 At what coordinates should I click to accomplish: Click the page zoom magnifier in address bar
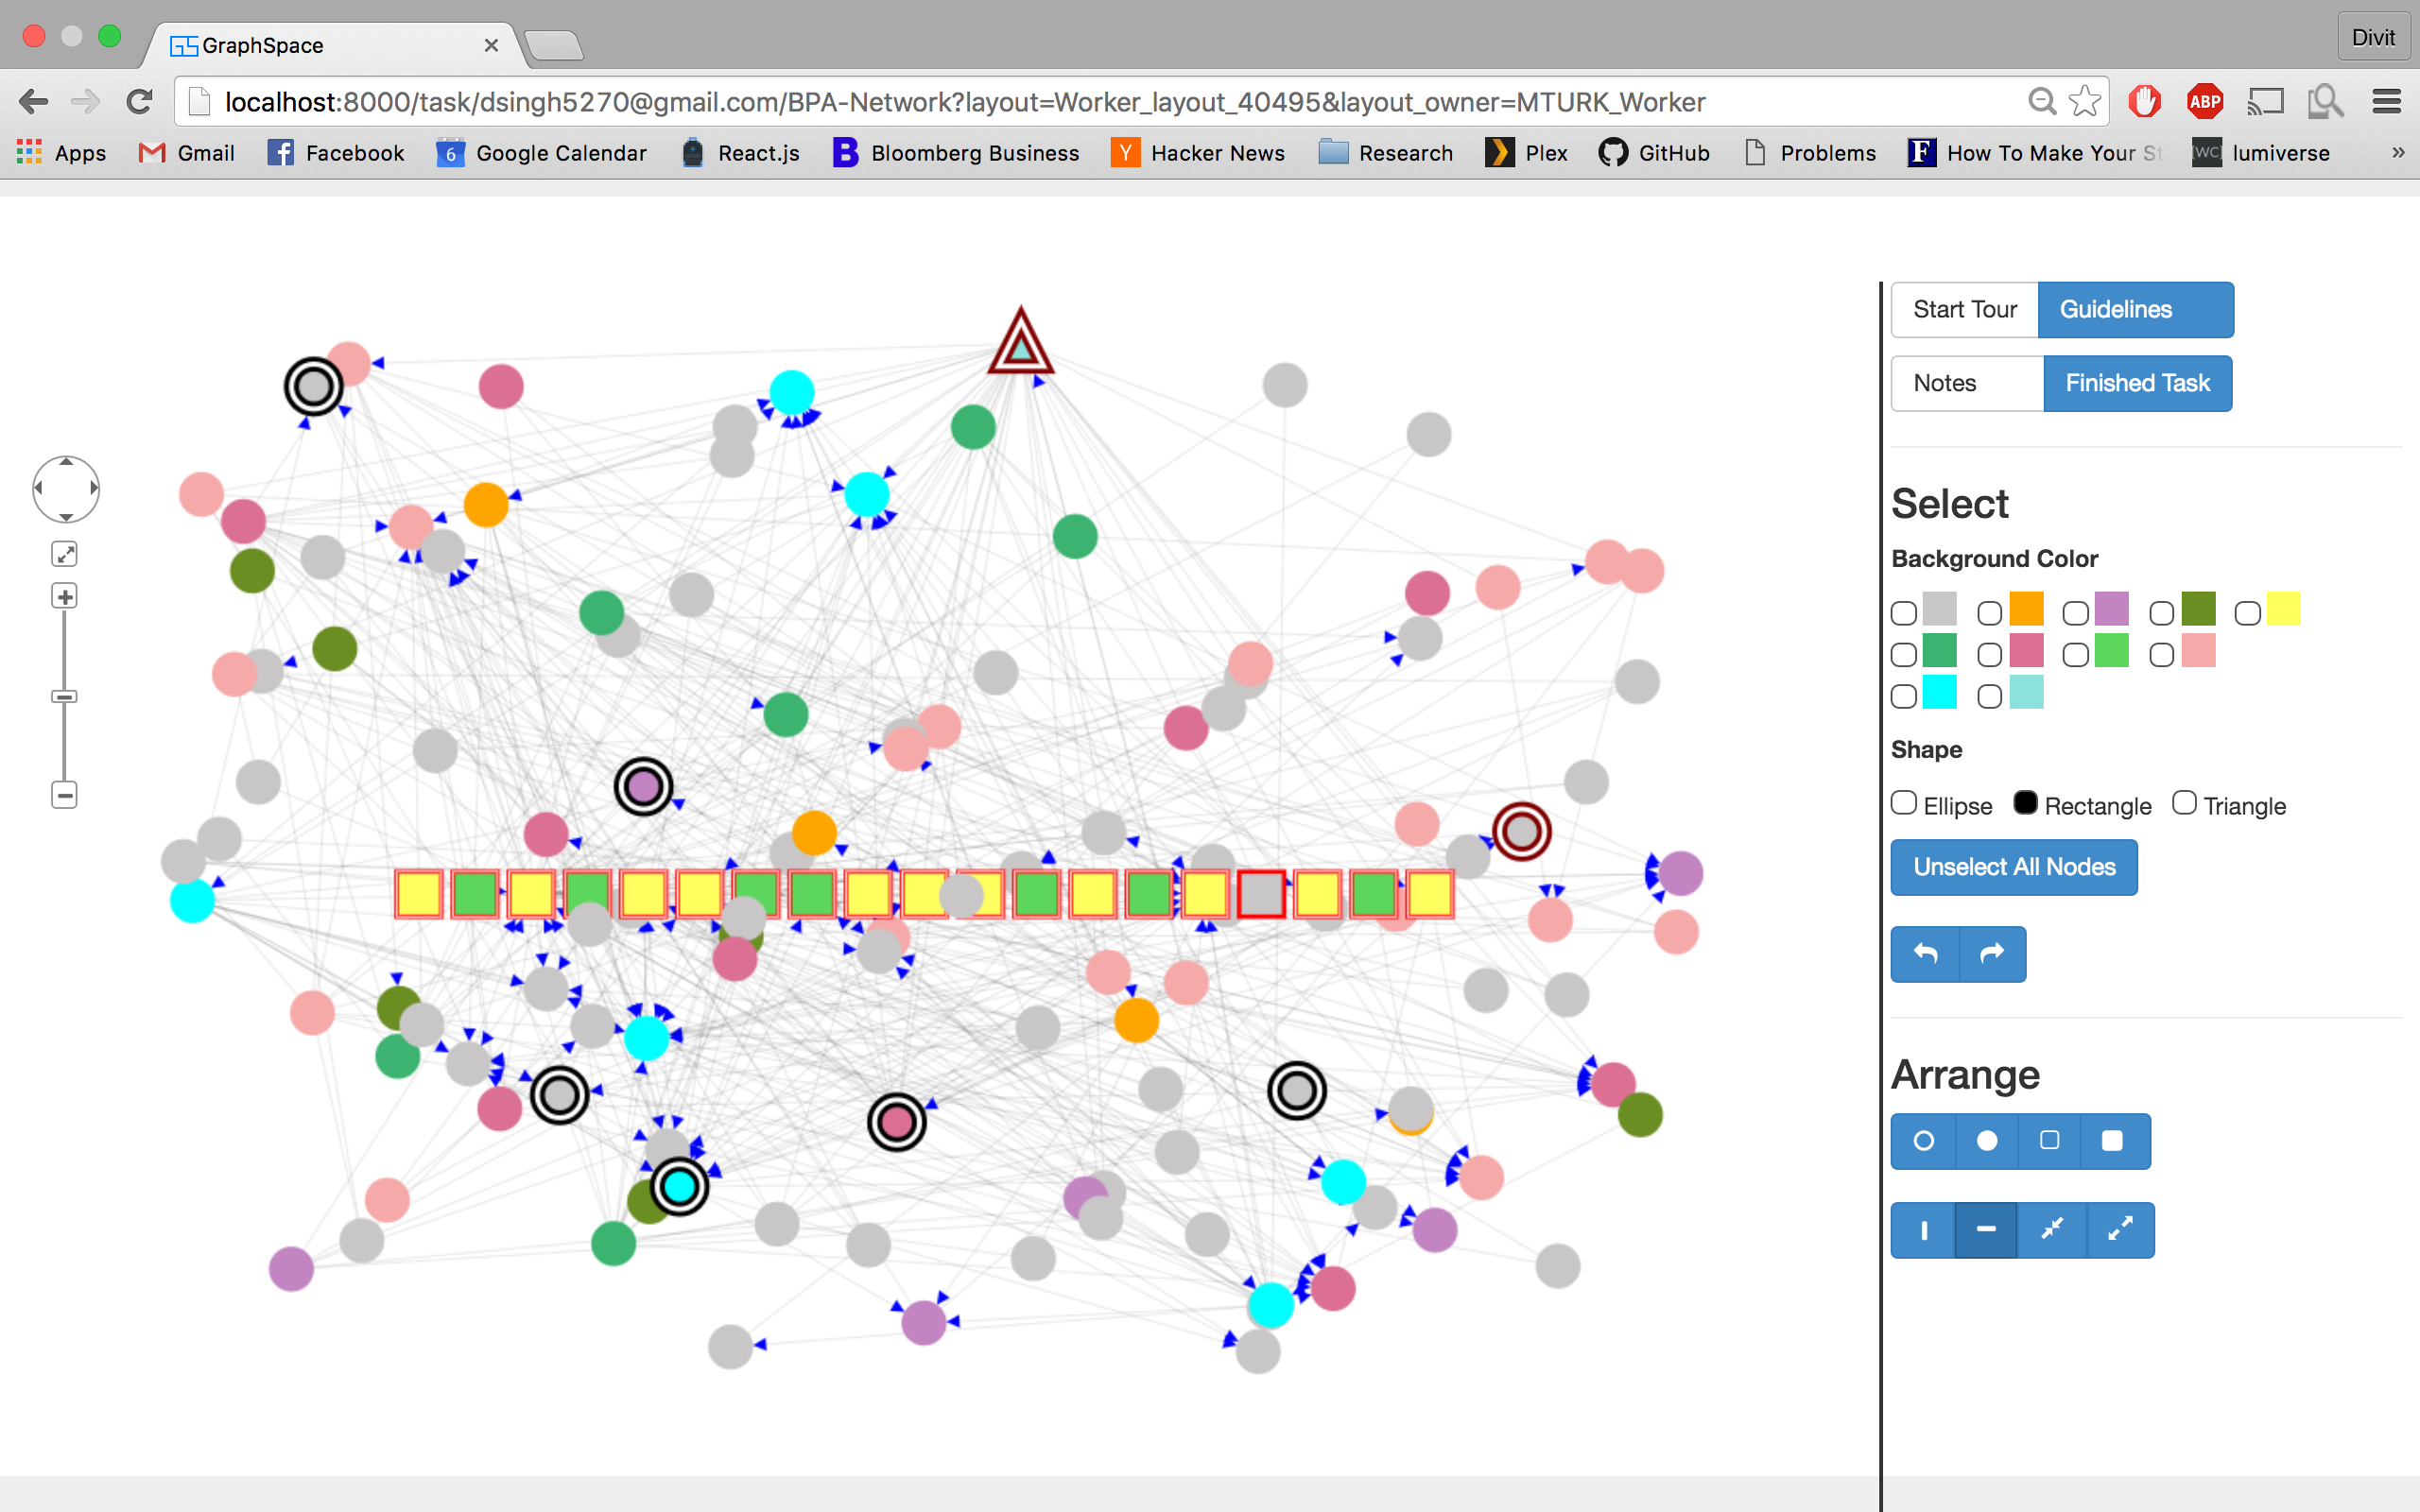pyautogui.click(x=2041, y=101)
